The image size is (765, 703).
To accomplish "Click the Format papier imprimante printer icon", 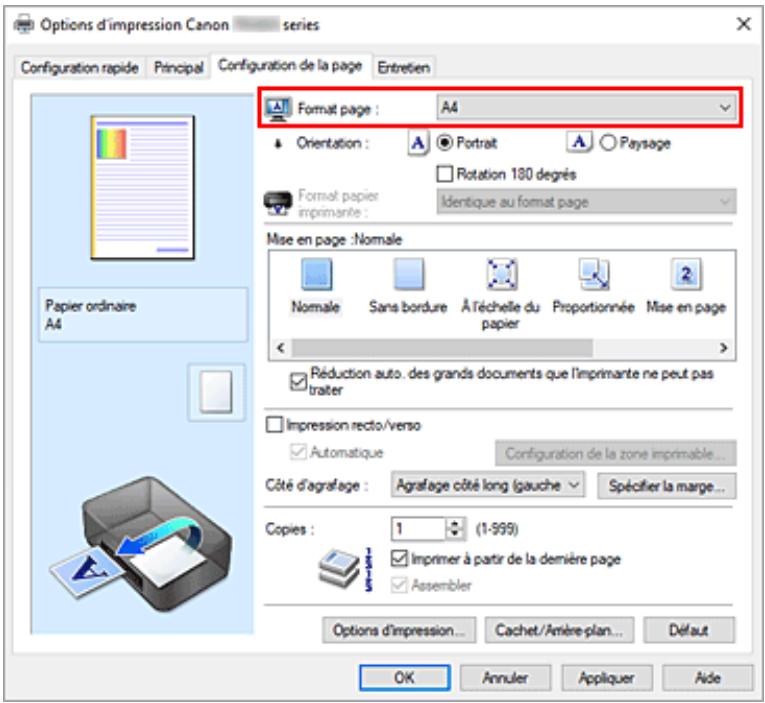I will pos(278,203).
